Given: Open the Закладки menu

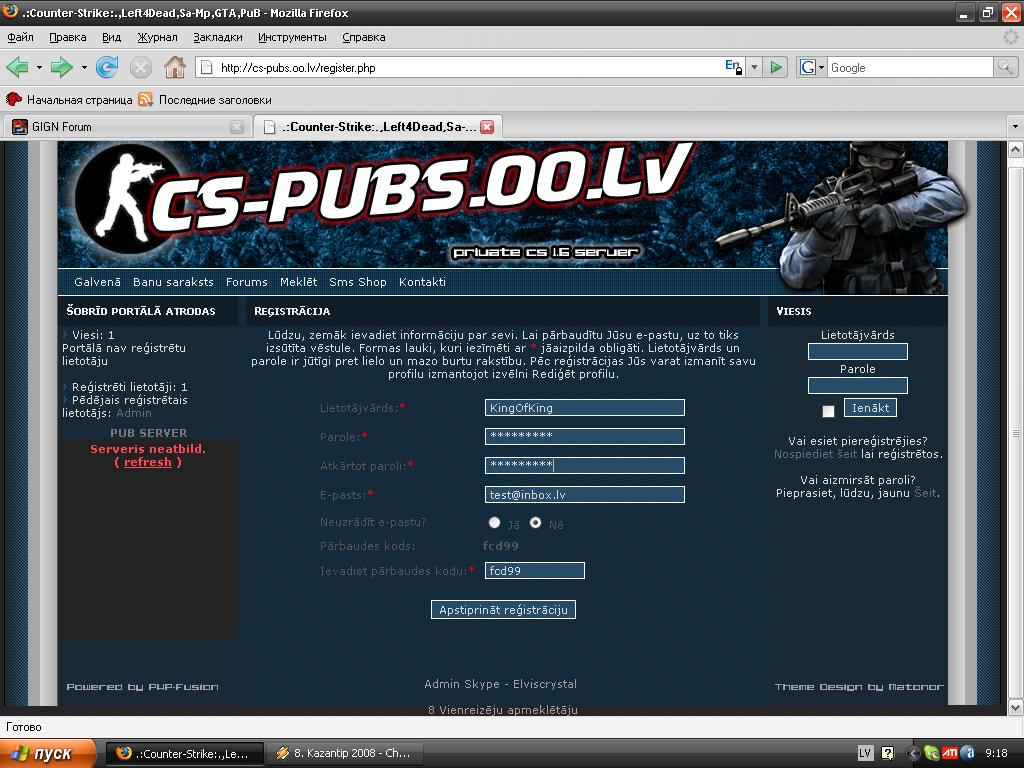Looking at the screenshot, I should pos(217,37).
